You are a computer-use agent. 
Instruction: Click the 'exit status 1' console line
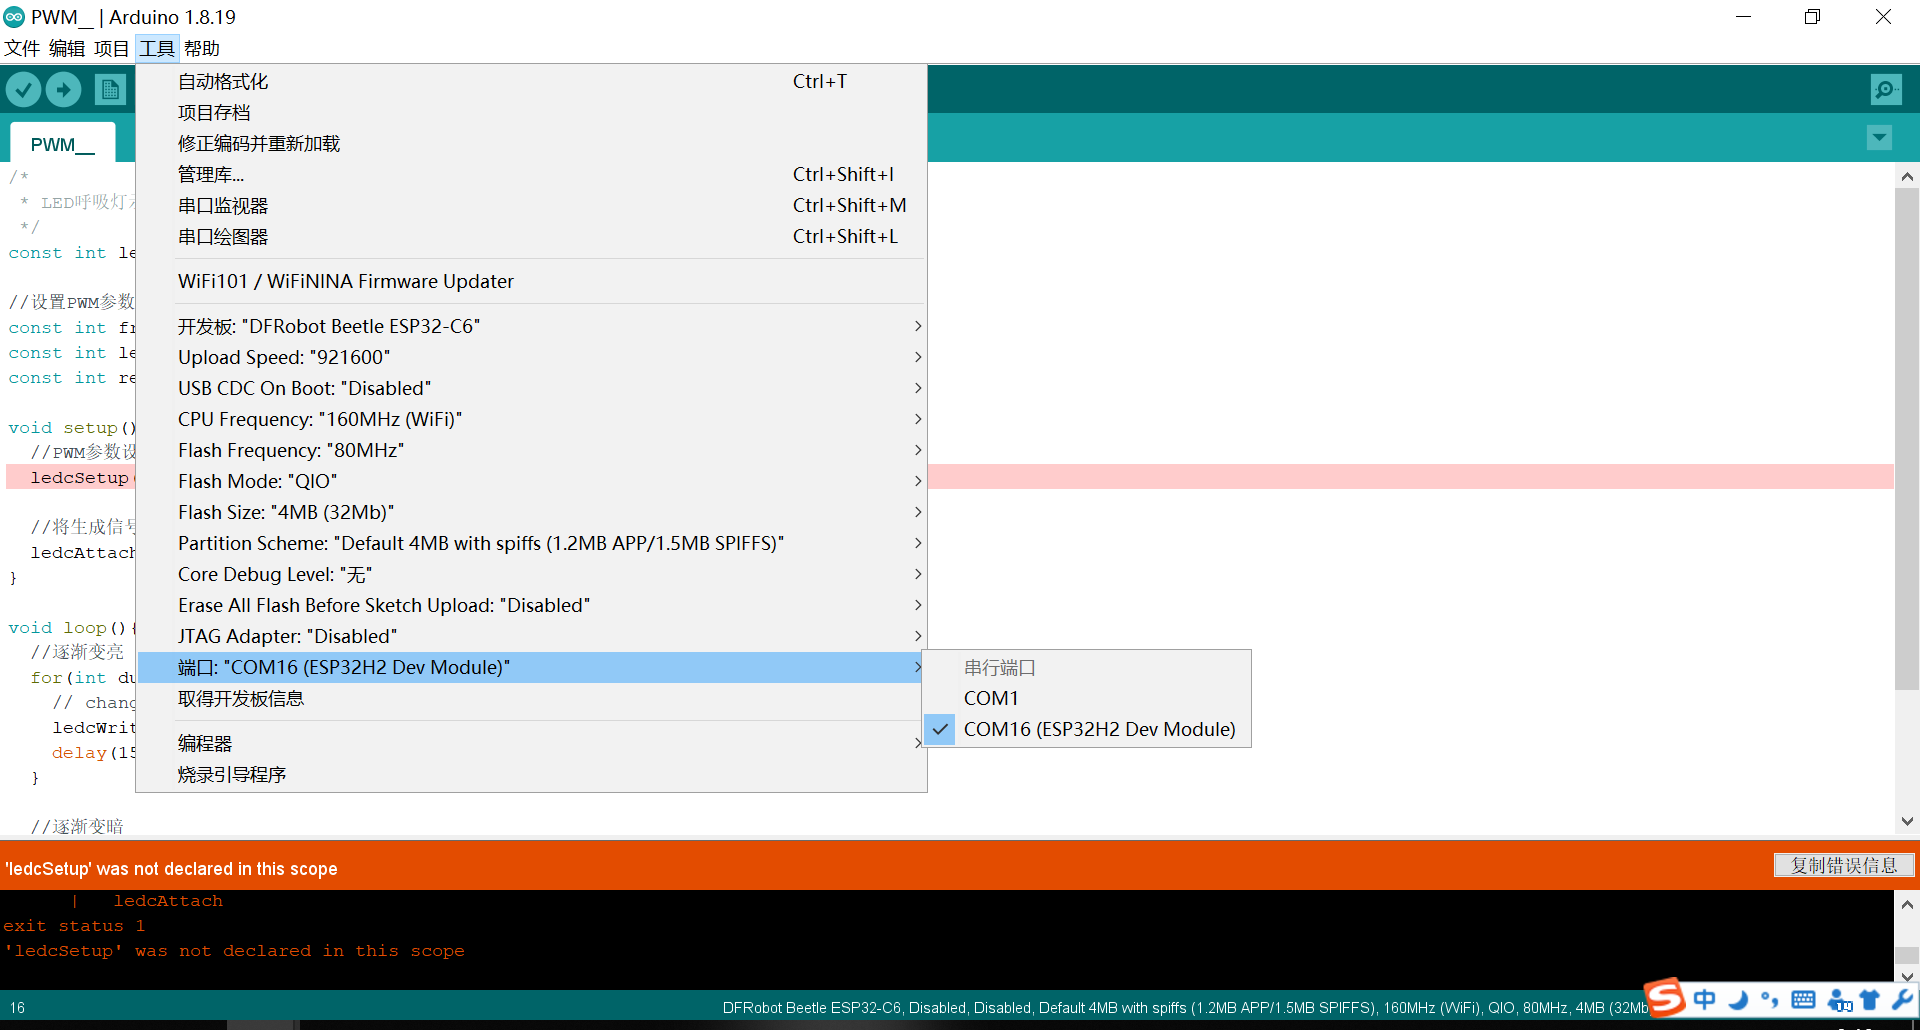click(74, 926)
